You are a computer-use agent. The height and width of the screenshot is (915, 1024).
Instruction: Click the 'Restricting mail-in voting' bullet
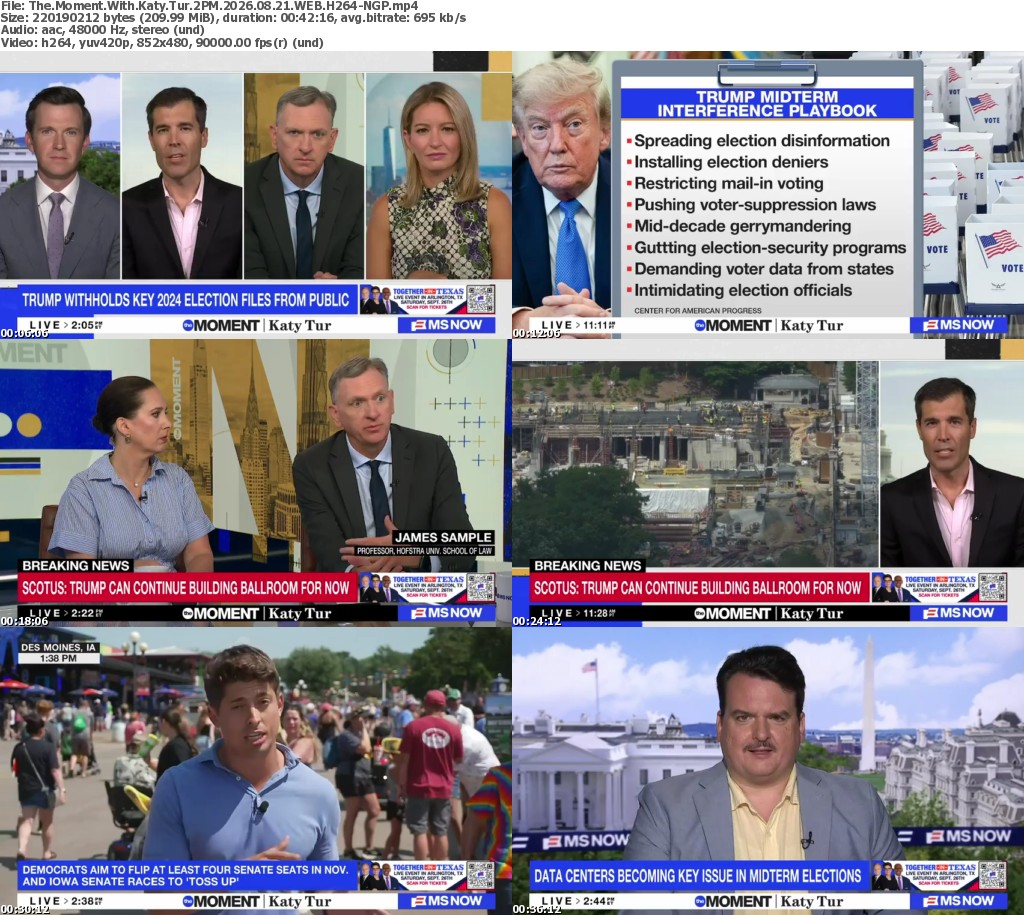pos(728,184)
